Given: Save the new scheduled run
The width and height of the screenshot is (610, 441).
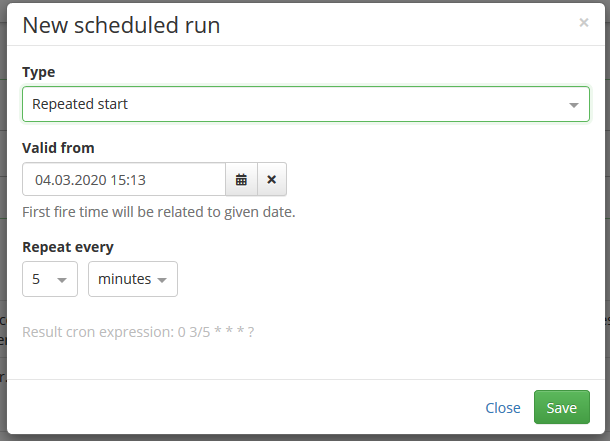Looking at the screenshot, I should (561, 407).
